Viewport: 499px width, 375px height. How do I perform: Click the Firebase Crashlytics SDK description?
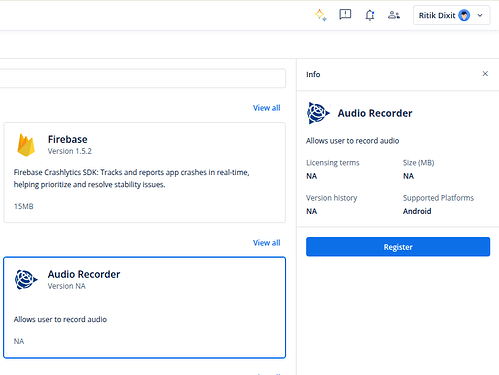coord(131,178)
